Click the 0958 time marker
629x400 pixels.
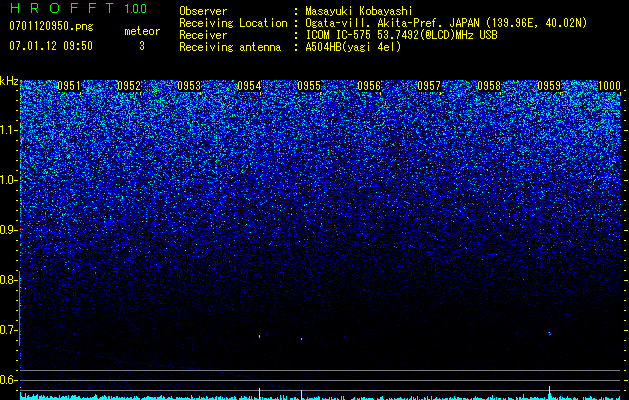[489, 86]
